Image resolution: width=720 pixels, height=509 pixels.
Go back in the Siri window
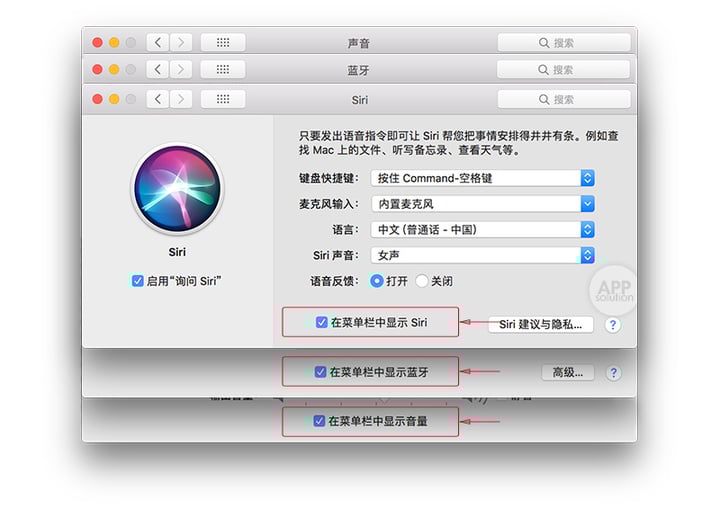158,99
